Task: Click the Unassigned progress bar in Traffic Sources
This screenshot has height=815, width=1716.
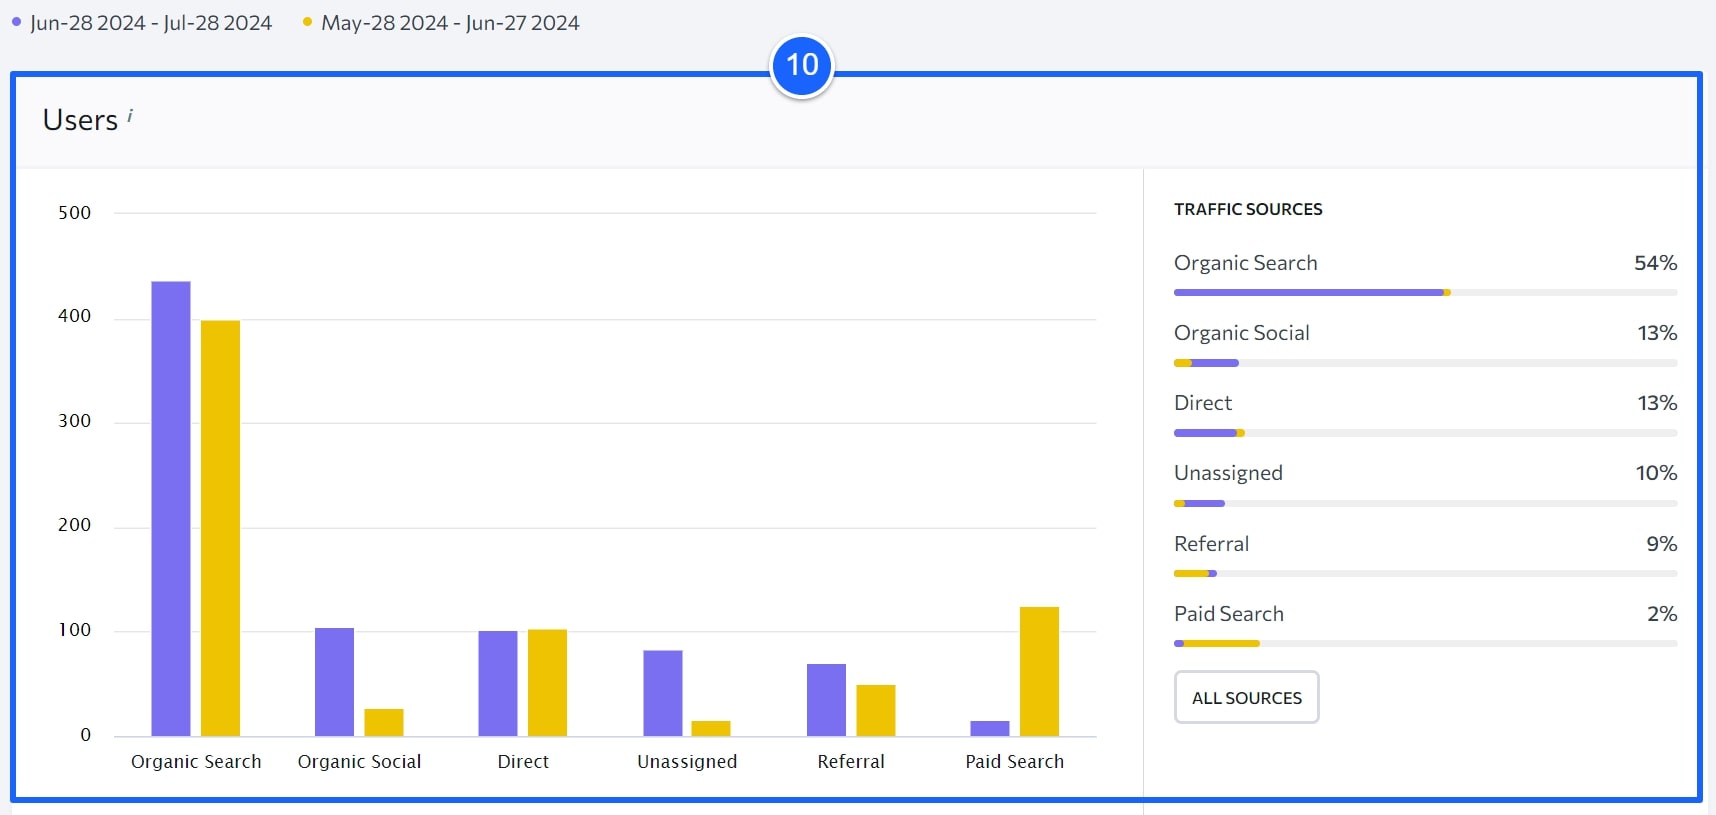Action: pos(1425,503)
